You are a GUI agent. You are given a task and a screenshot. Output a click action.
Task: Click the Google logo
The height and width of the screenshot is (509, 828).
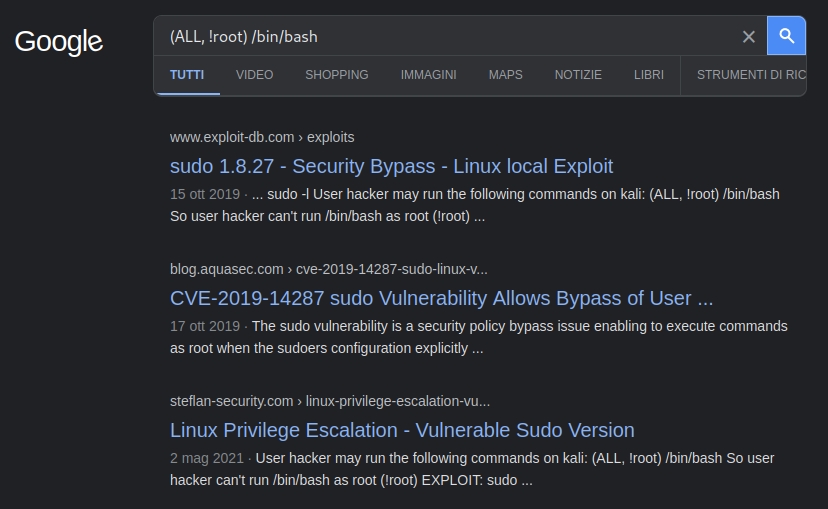pyautogui.click(x=59, y=41)
